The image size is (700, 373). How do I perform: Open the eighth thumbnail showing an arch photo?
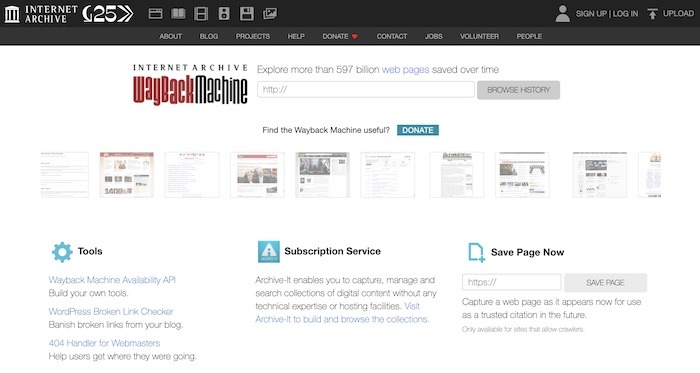pyautogui.click(x=522, y=175)
